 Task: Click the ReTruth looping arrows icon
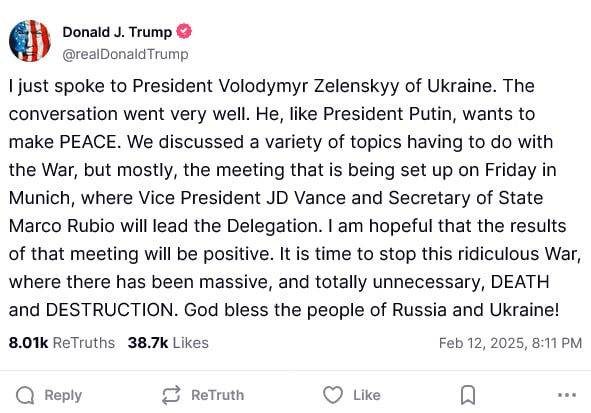point(171,395)
